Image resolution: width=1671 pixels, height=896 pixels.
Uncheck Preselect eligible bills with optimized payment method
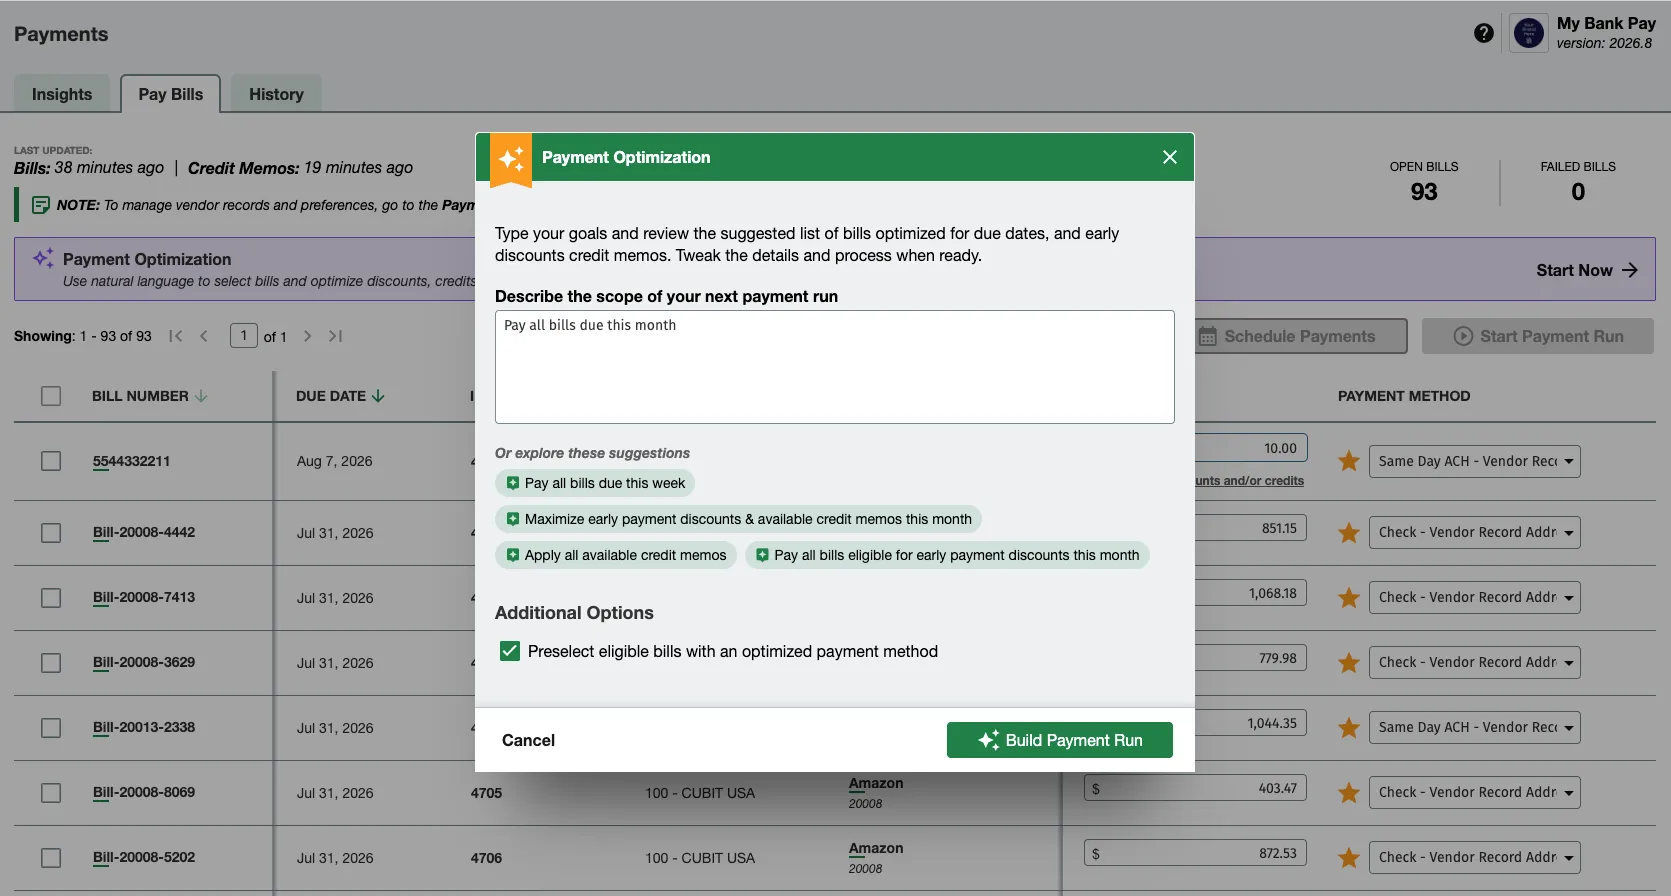[x=510, y=651]
